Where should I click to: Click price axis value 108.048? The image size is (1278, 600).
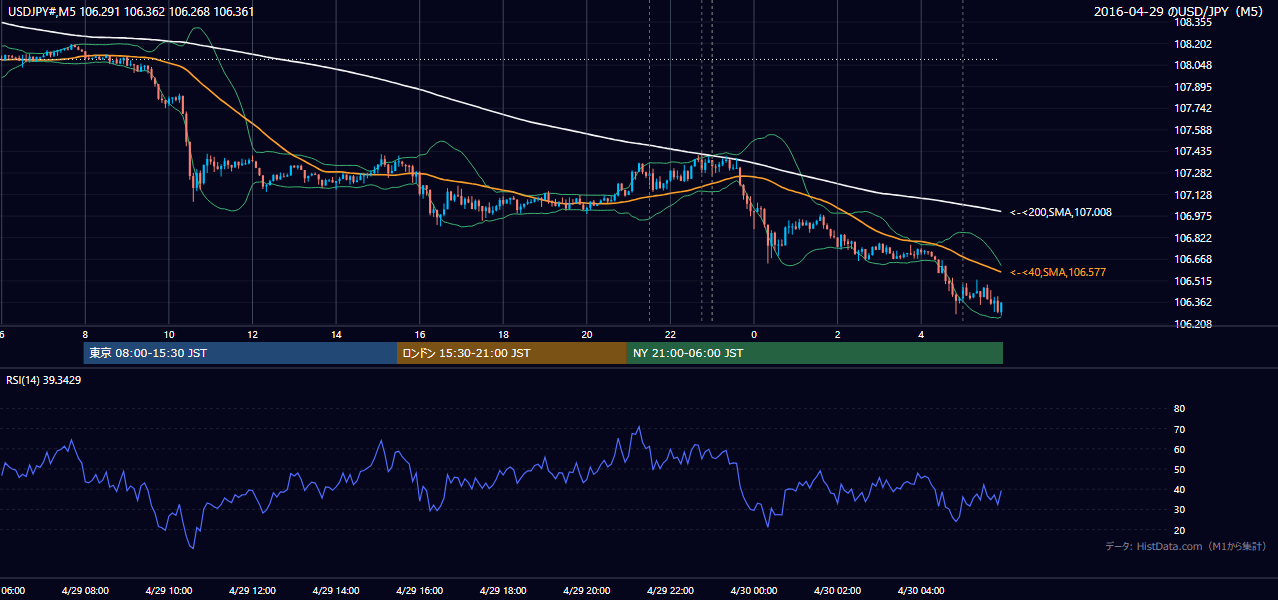point(1193,65)
